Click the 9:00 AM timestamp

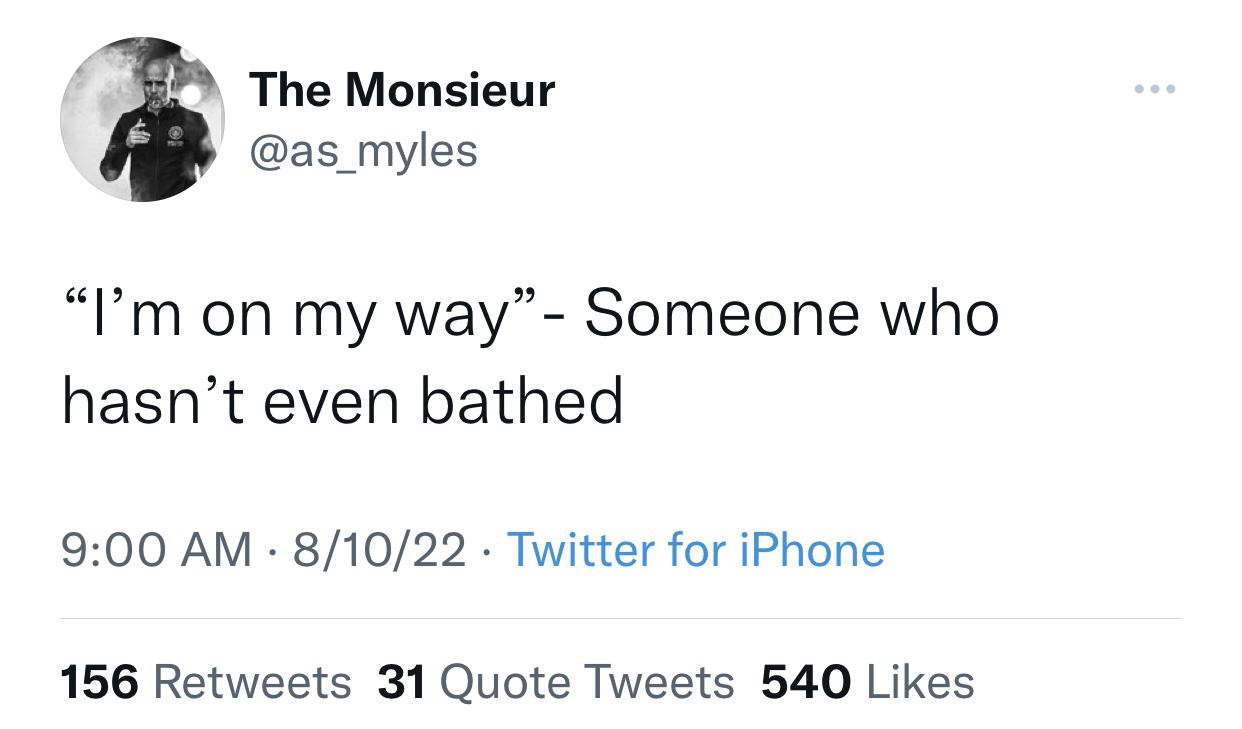pyautogui.click(x=156, y=550)
